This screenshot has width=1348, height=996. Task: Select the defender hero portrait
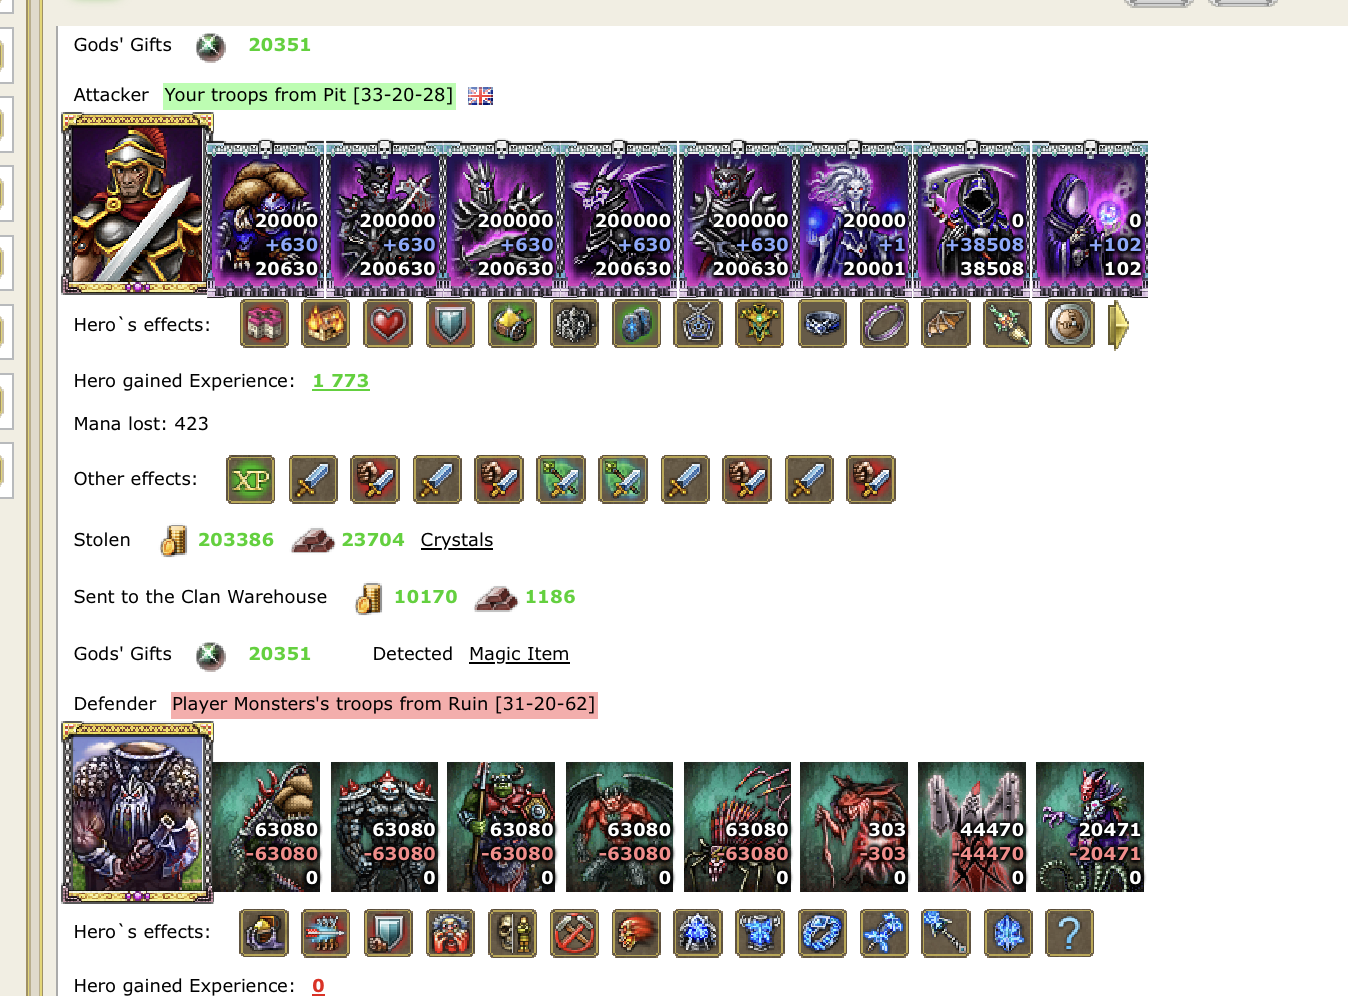pos(138,812)
